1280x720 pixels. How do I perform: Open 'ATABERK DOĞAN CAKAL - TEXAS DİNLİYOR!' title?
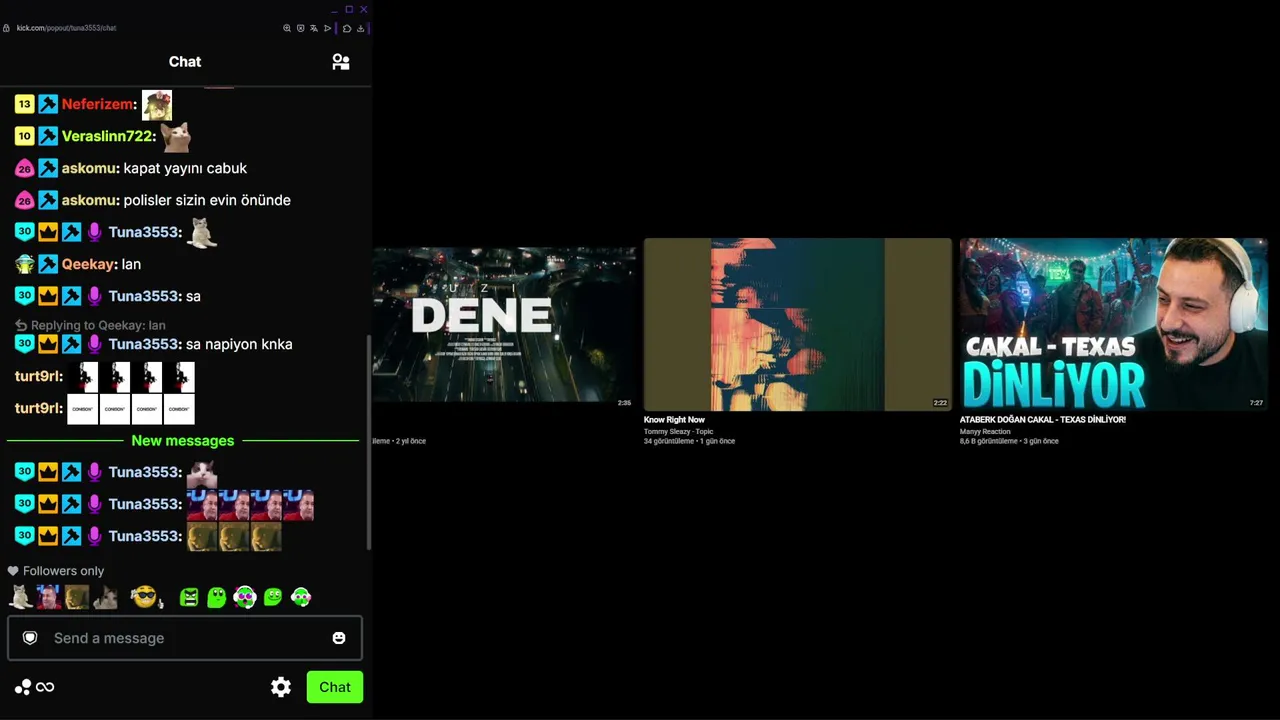pyautogui.click(x=1043, y=420)
